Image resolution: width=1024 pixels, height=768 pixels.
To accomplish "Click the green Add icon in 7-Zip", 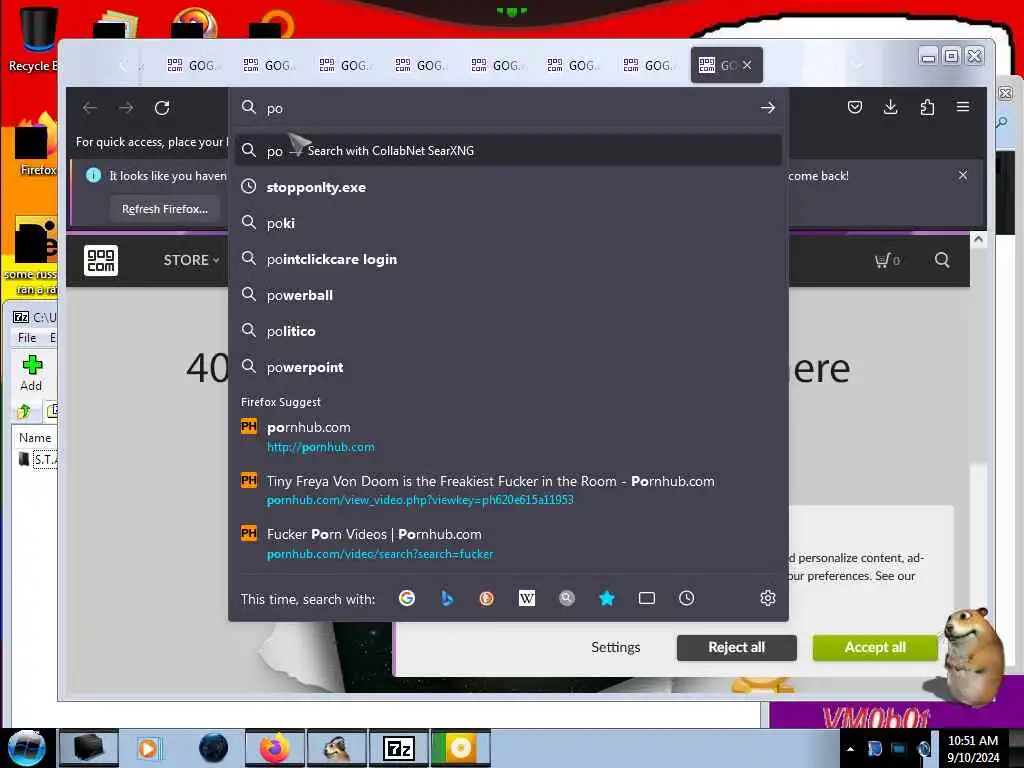I will pyautogui.click(x=31, y=373).
